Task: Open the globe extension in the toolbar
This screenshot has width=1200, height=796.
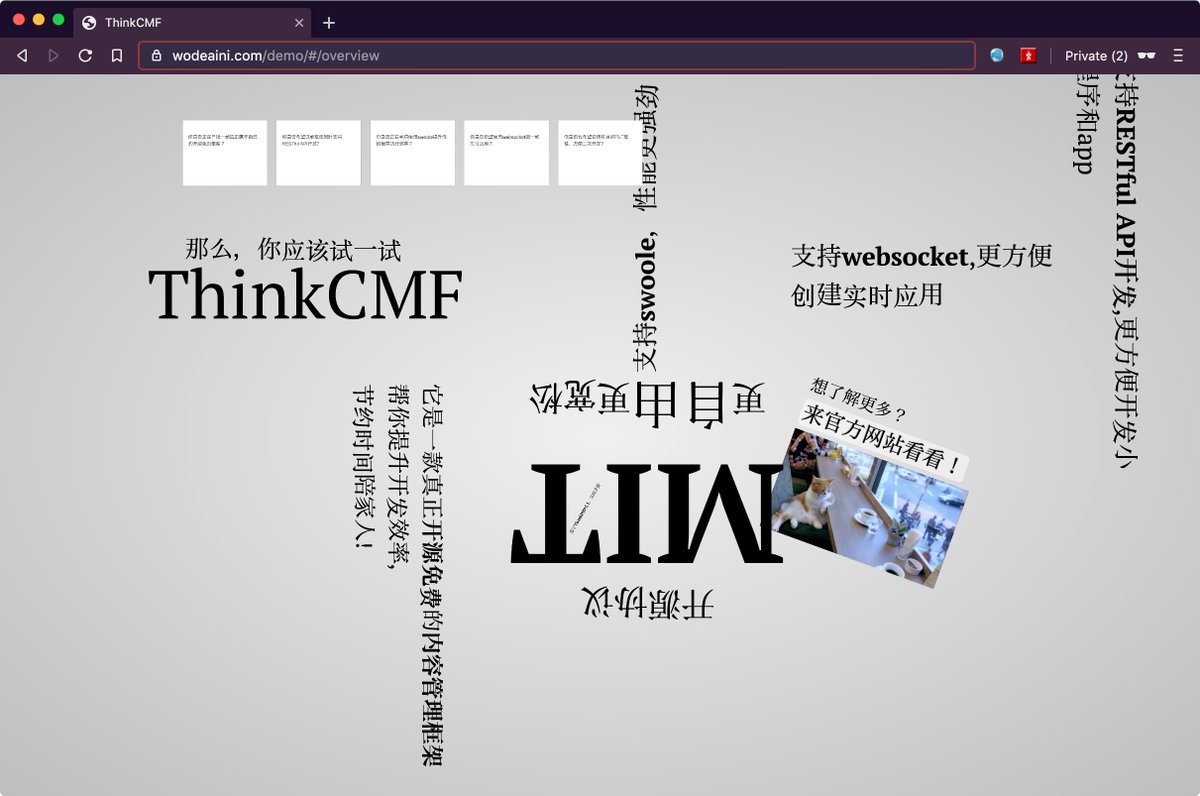Action: tap(996, 55)
